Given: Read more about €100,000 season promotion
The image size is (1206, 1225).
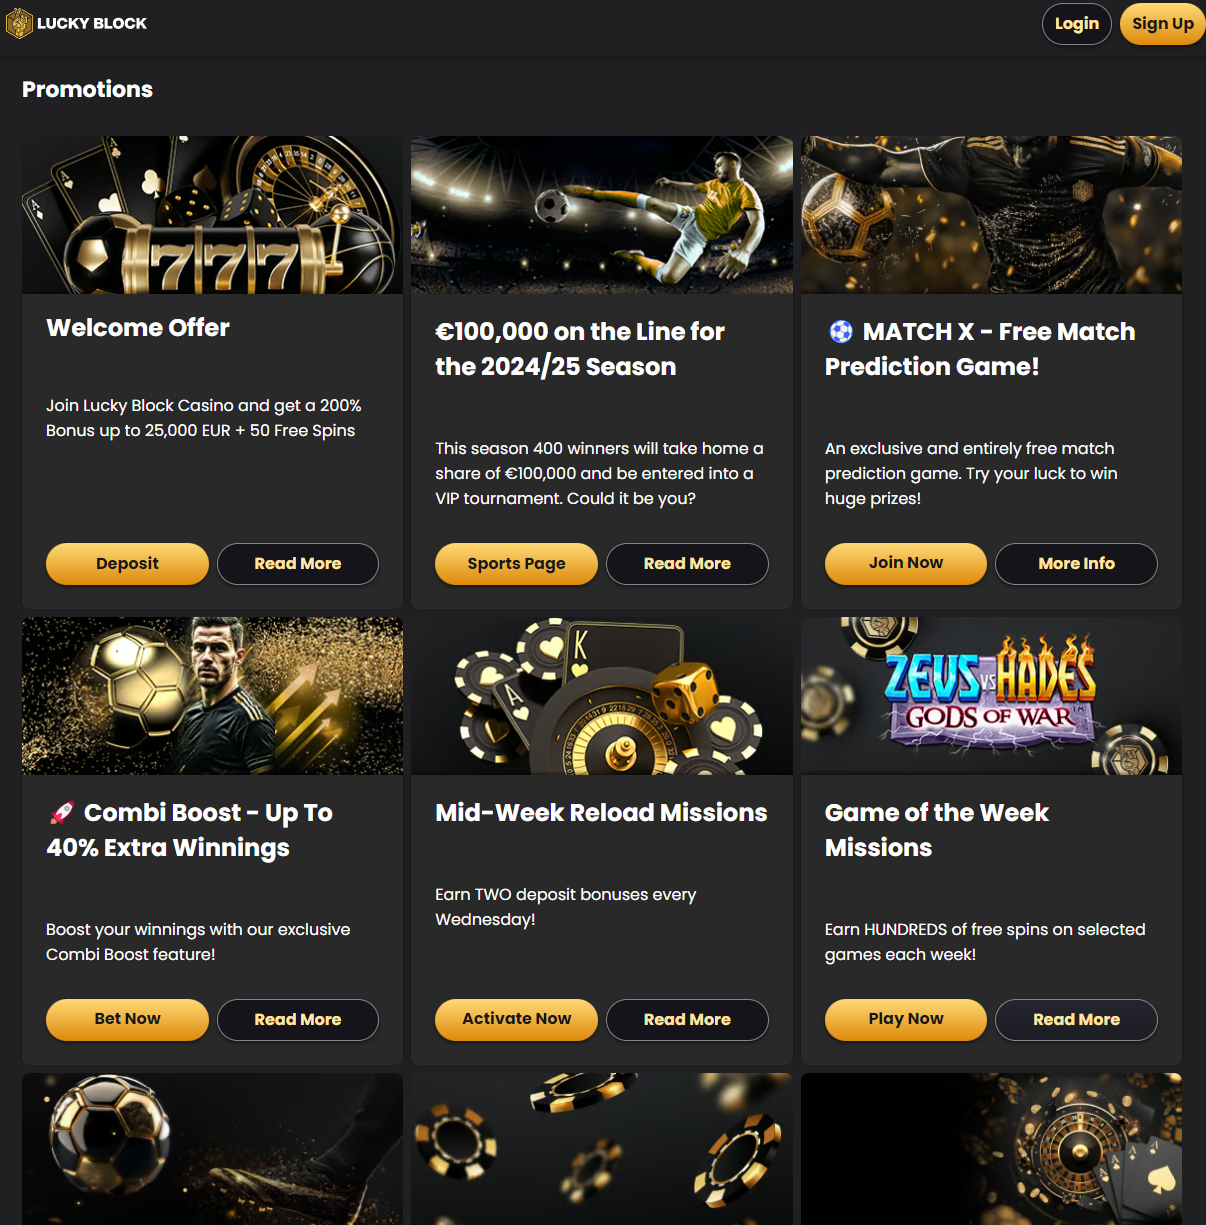Looking at the screenshot, I should click(x=687, y=564).
